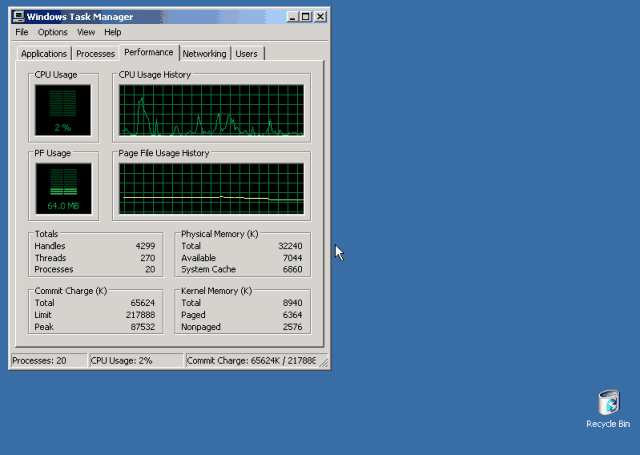Viewport: 640px width, 455px height.
Task: Open the View menu
Action: pos(86,32)
